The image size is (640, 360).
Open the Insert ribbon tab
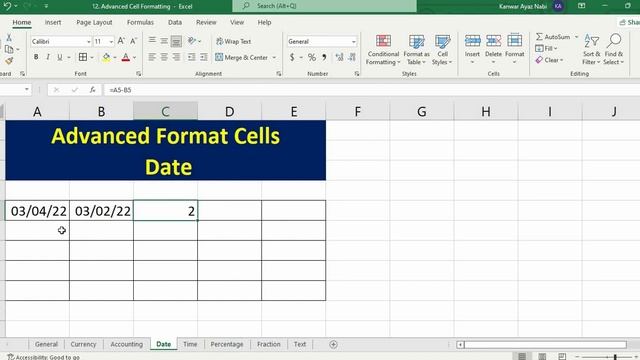click(x=53, y=22)
